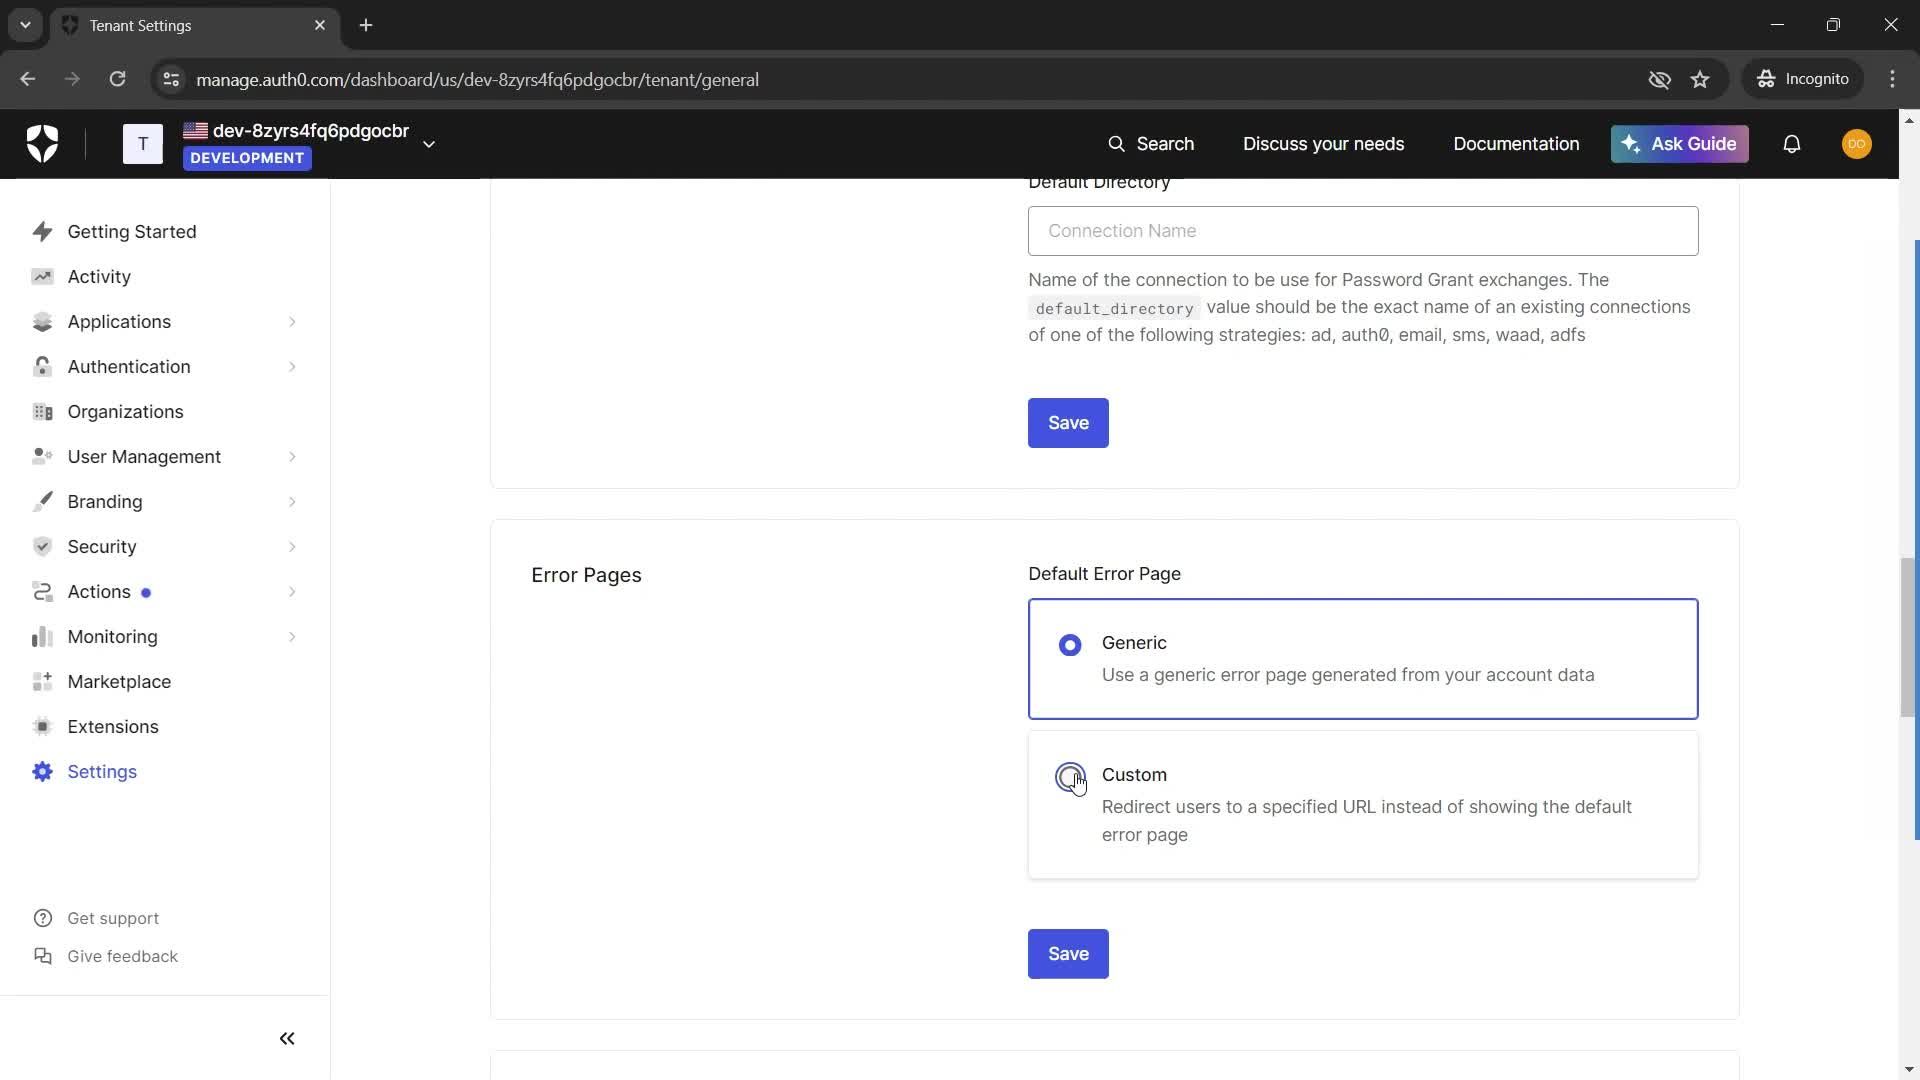The height and width of the screenshot is (1080, 1920).
Task: Open the Search magnifier in header
Action: (1116, 144)
